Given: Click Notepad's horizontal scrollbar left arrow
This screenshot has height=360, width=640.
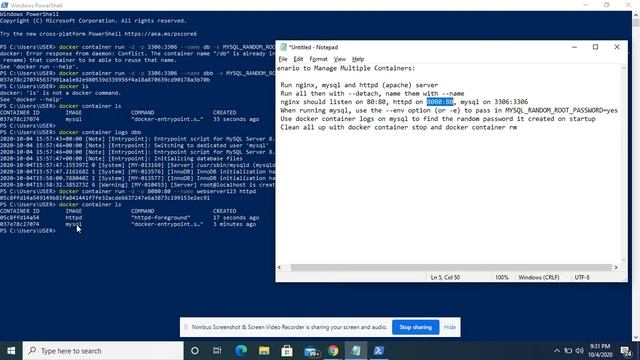Looking at the screenshot, I should coord(280,267).
